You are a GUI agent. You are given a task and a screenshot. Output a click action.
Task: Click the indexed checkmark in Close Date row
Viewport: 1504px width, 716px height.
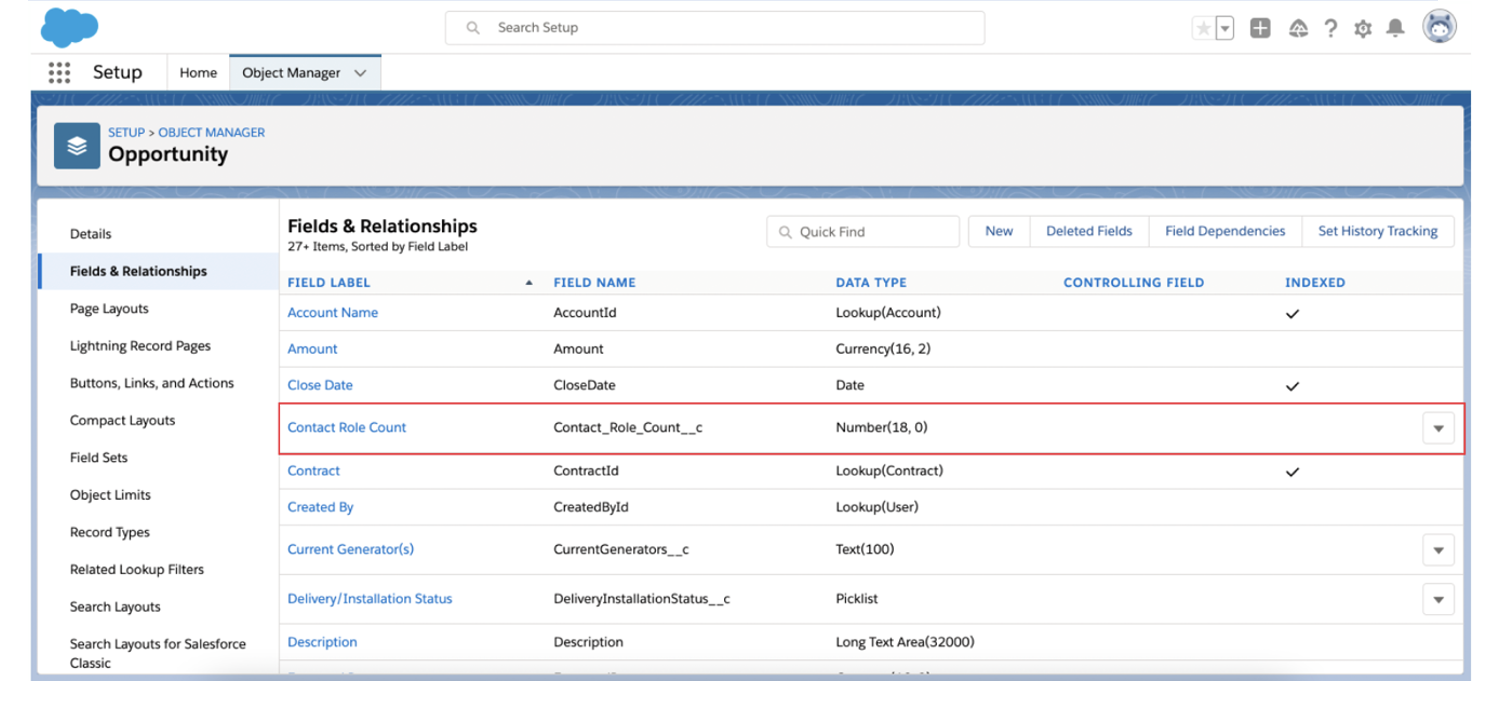coord(1292,386)
